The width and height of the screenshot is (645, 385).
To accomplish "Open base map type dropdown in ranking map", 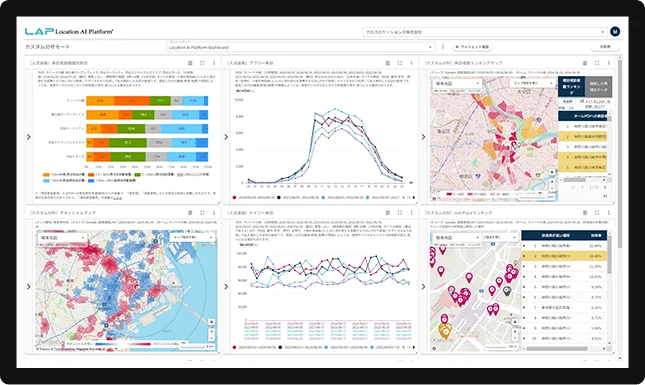I will 457,83.
